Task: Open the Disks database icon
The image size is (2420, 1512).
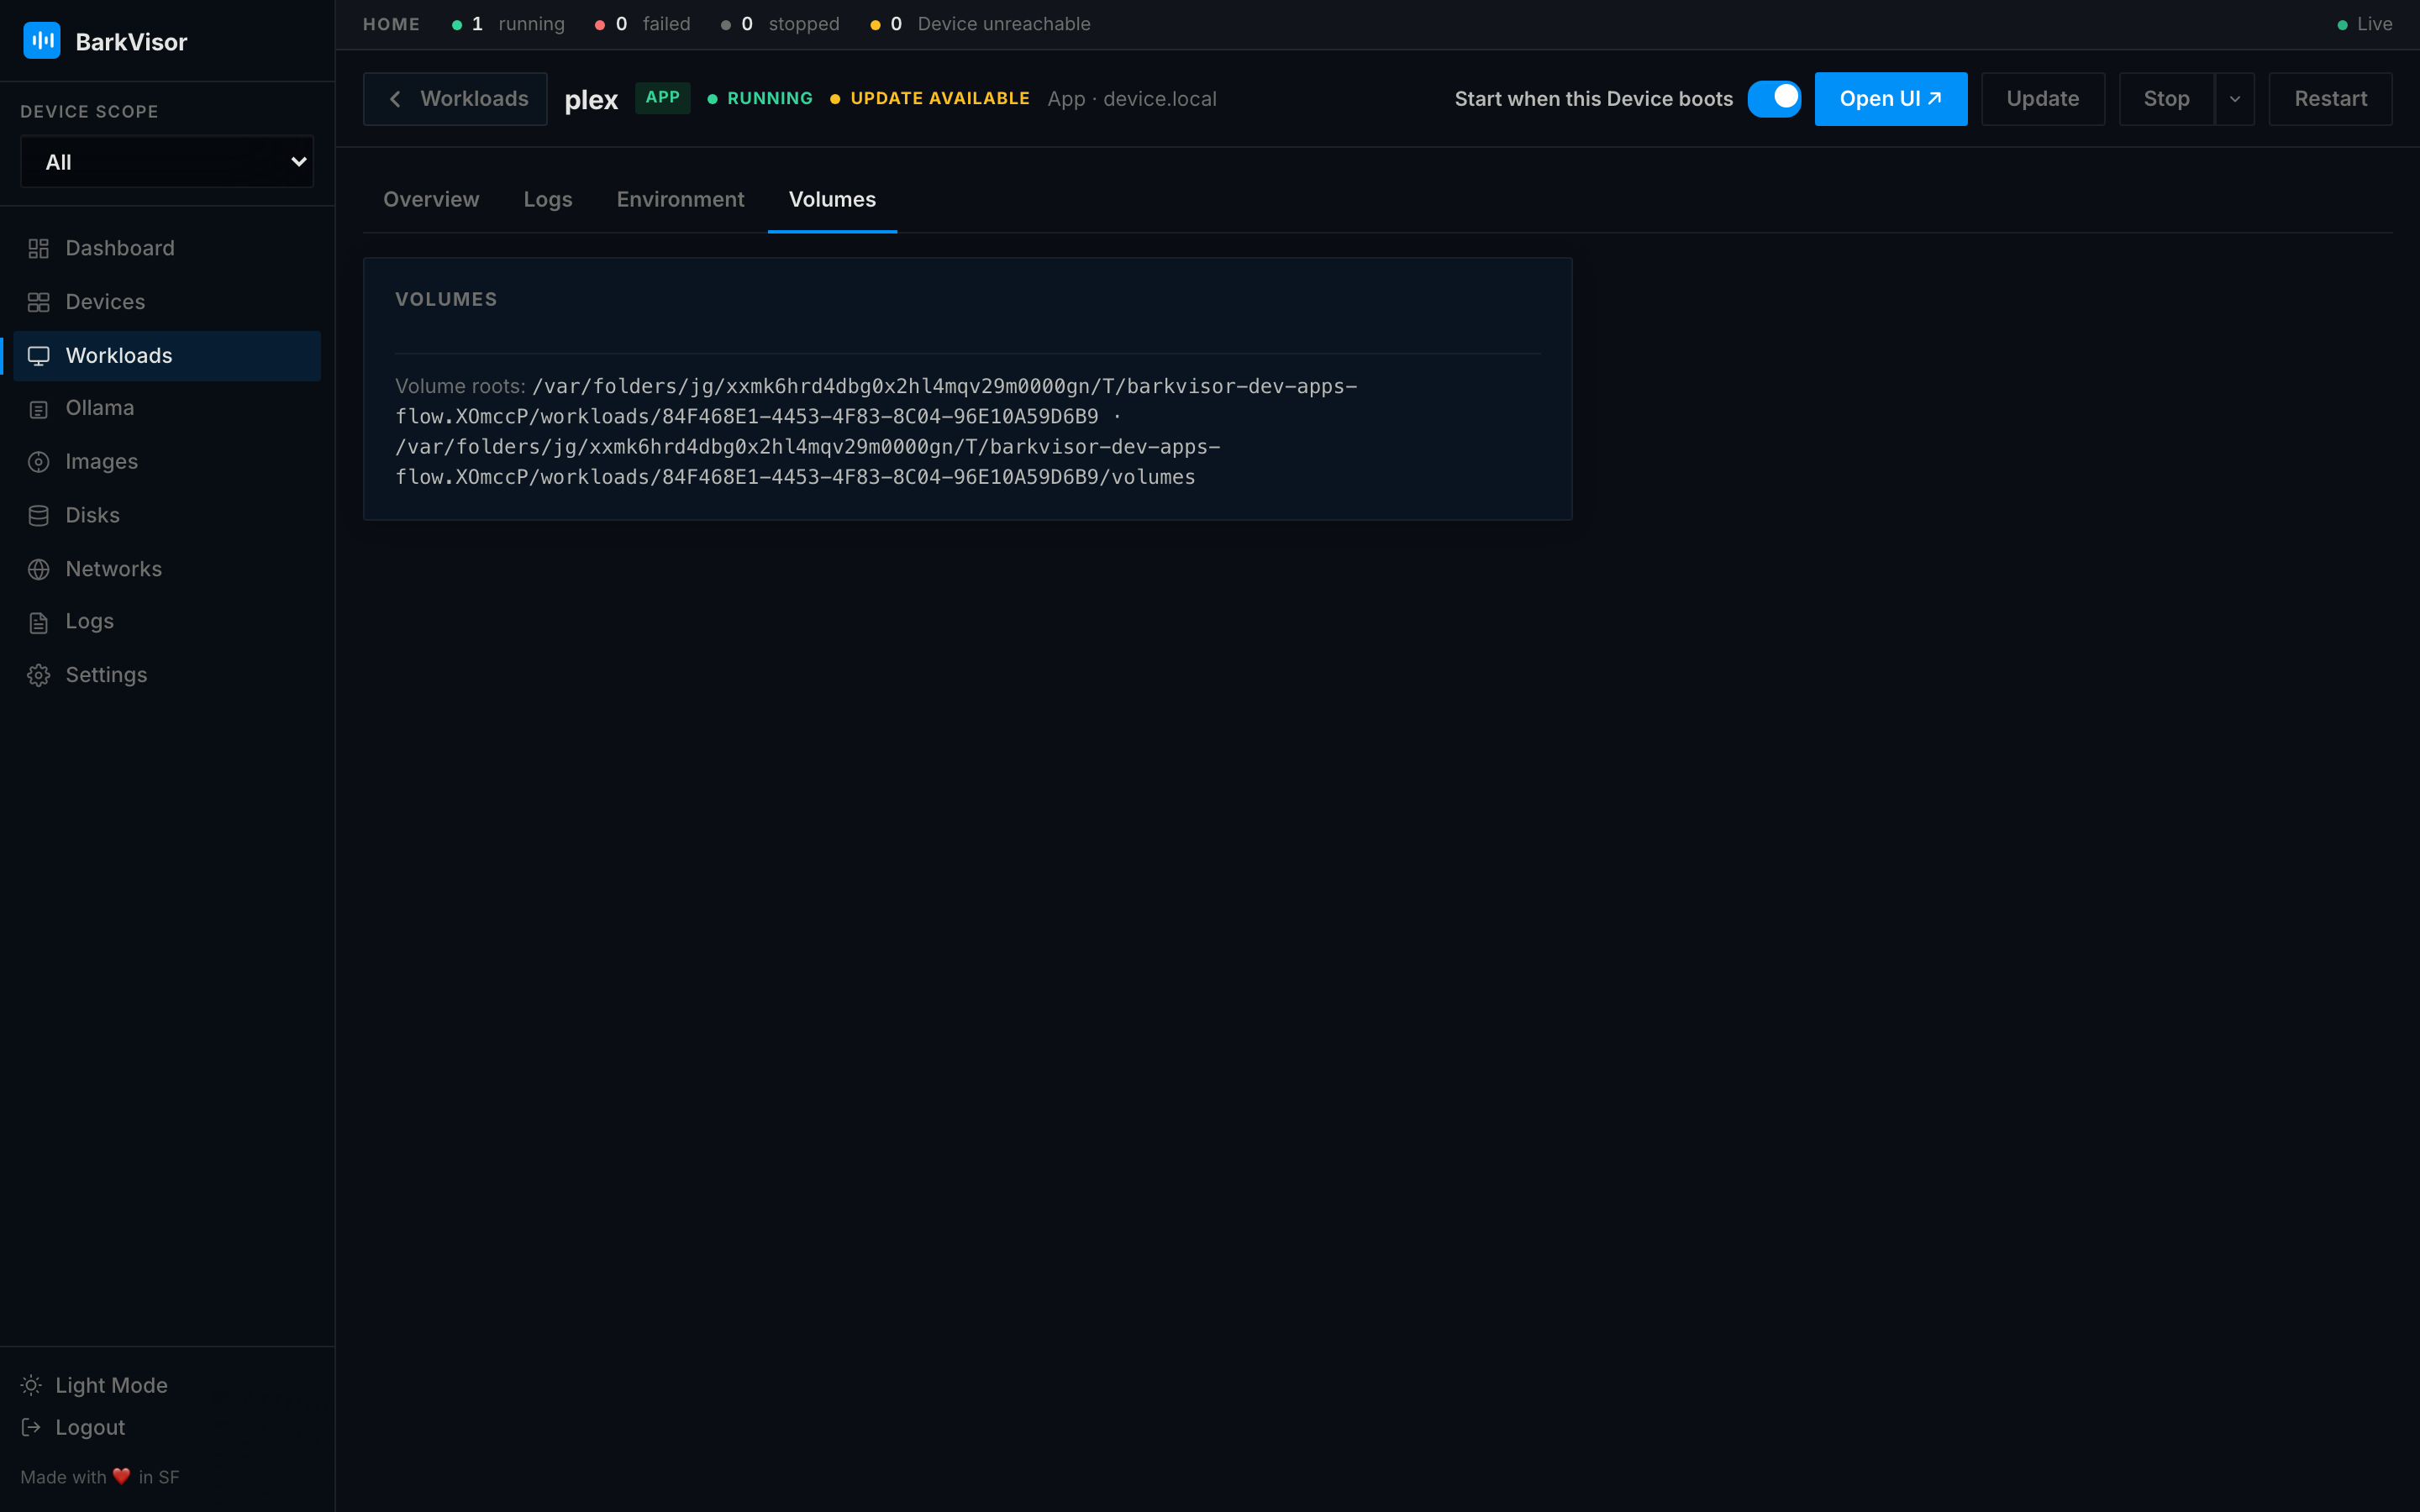Action: (38, 516)
